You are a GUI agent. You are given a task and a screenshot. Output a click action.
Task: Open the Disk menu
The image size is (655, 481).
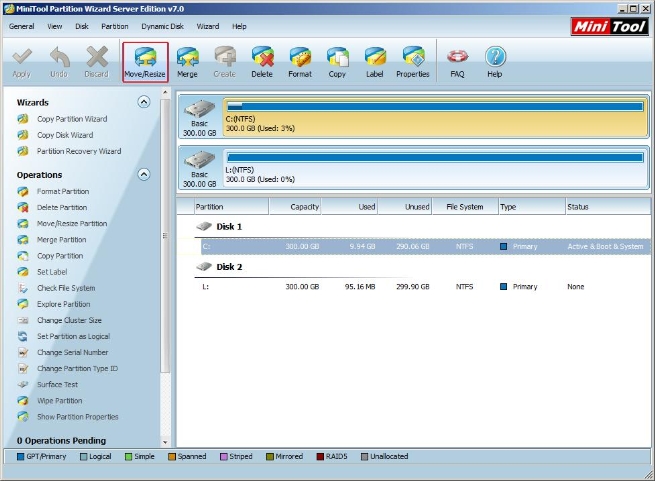pos(82,26)
